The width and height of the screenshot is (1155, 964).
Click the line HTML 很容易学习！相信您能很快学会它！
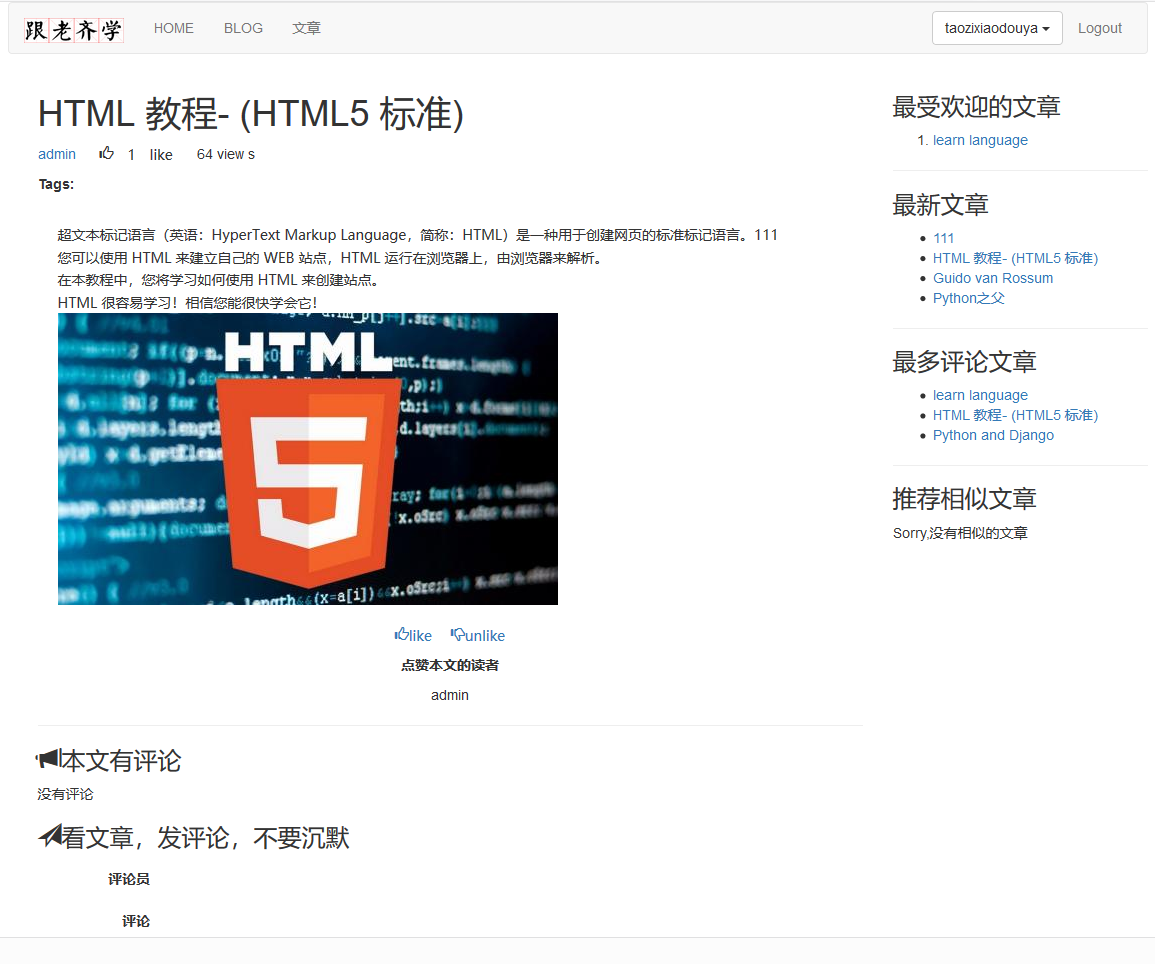point(187,302)
